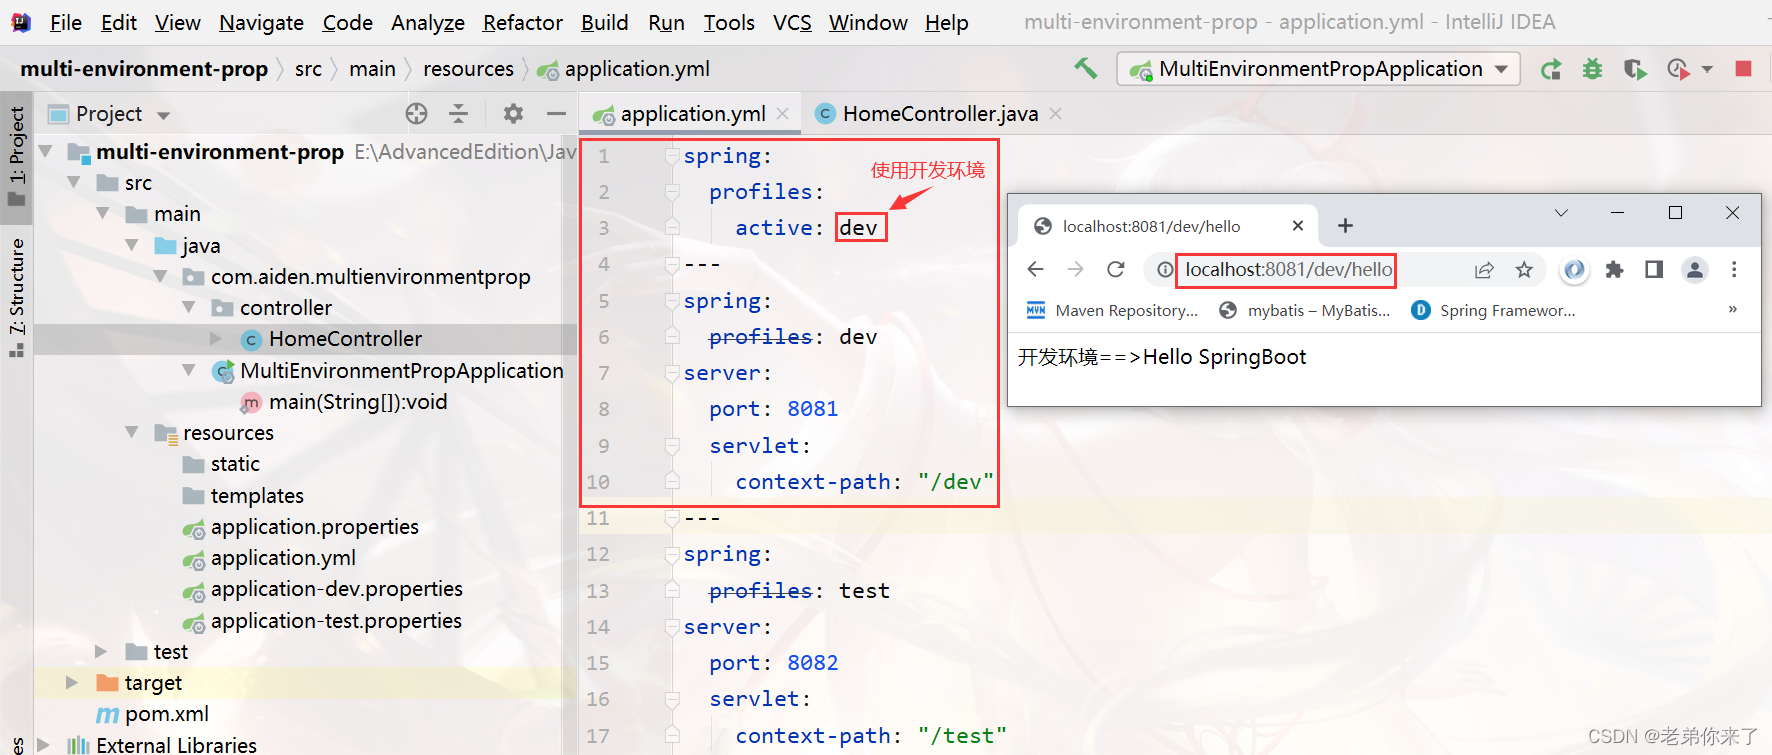The image size is (1772, 755).
Task: Open the Refactor menu
Action: [522, 22]
